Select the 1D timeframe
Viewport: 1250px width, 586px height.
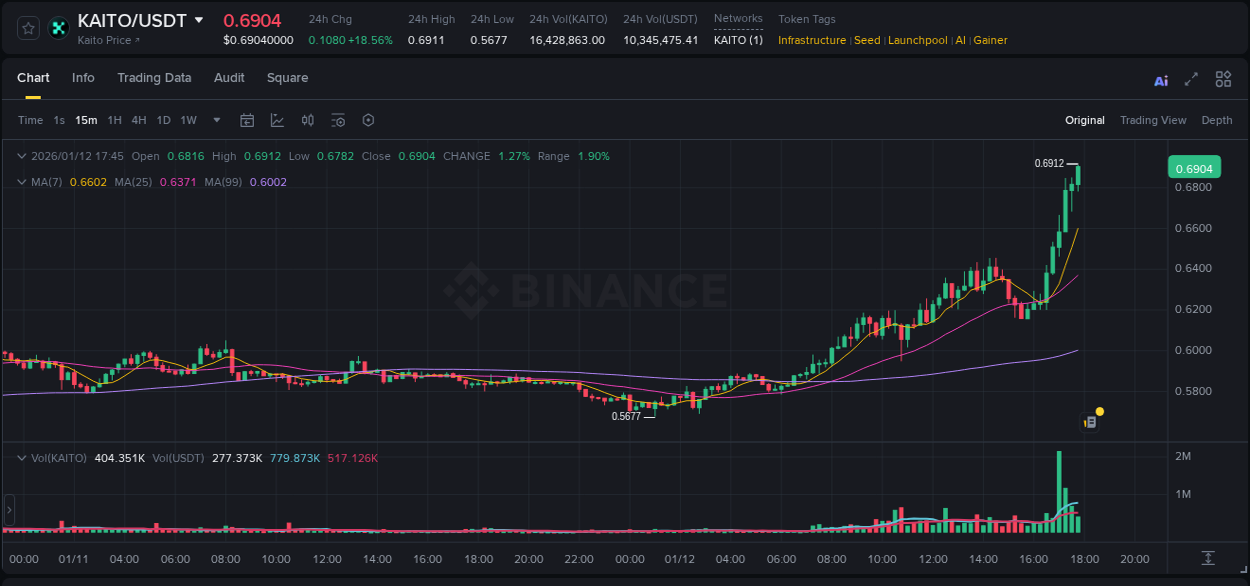click(162, 120)
